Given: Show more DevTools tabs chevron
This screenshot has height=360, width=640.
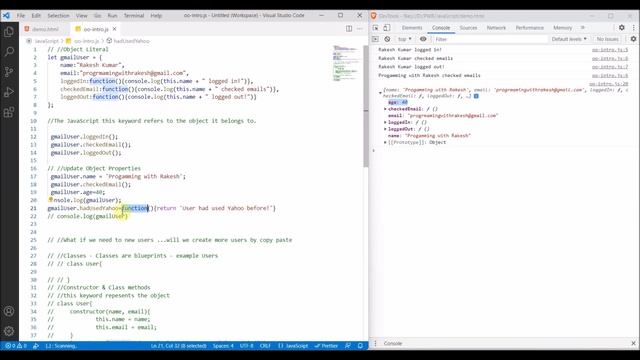Looking at the screenshot, I should [x=583, y=27].
